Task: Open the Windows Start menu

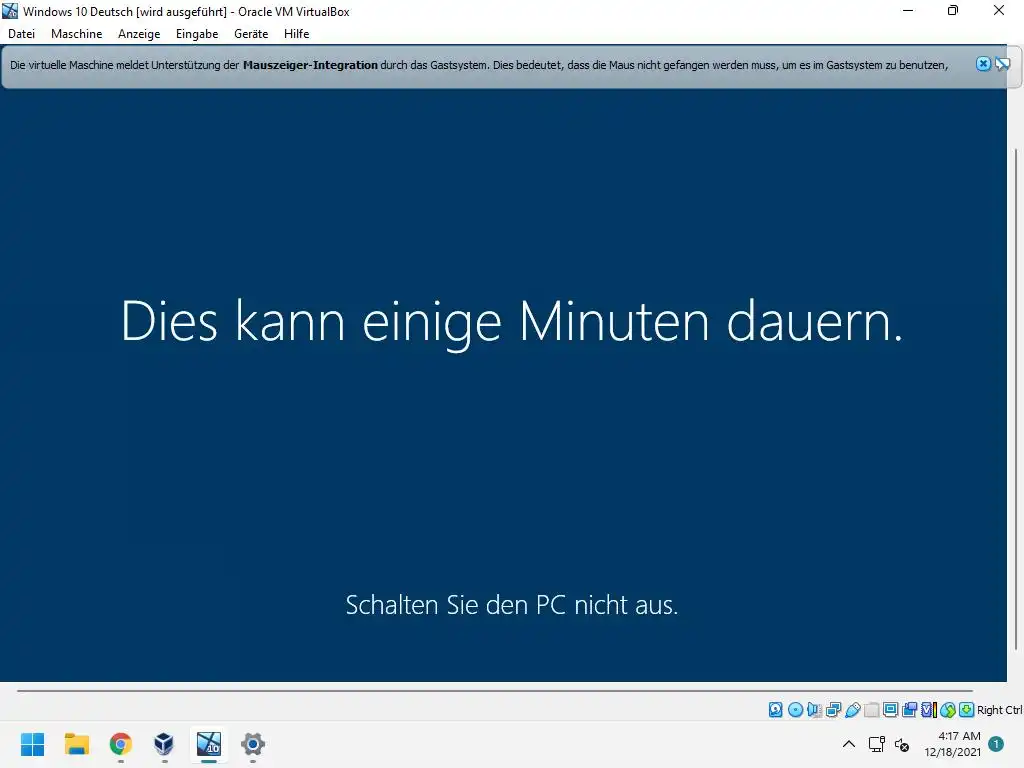Action: pos(32,744)
